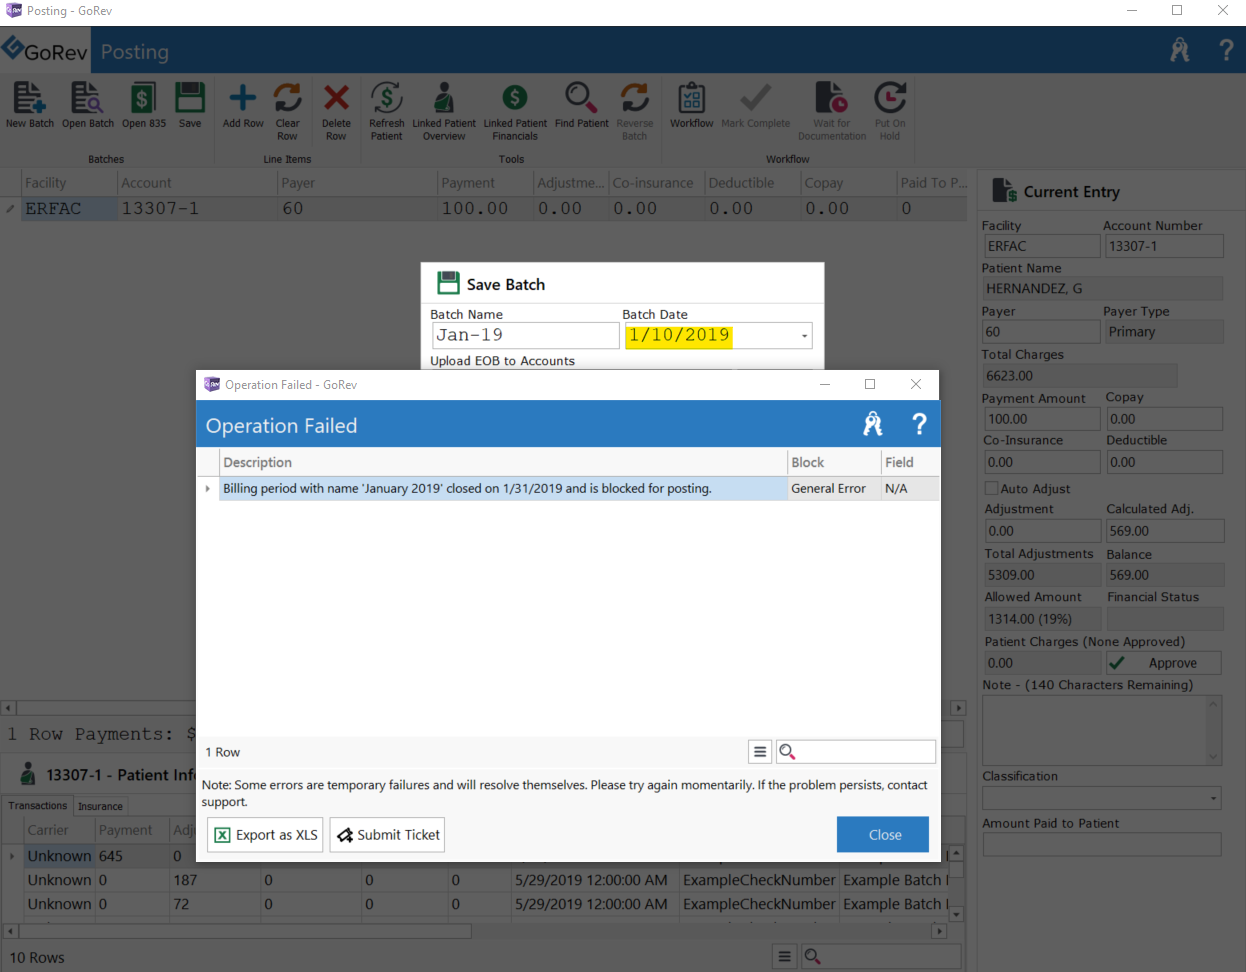Click the Save batch toolbar icon
Screen dimensions: 1246x972
pyautogui.click(x=190, y=98)
